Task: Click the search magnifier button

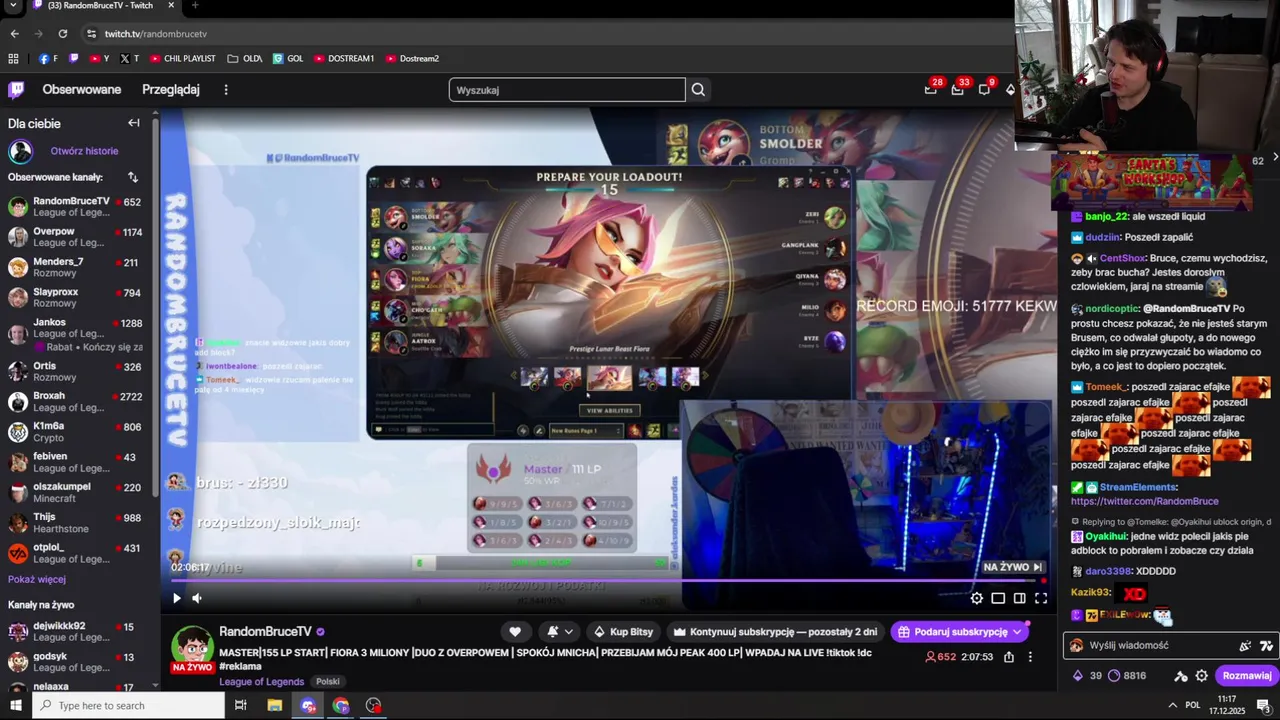Action: [x=698, y=90]
